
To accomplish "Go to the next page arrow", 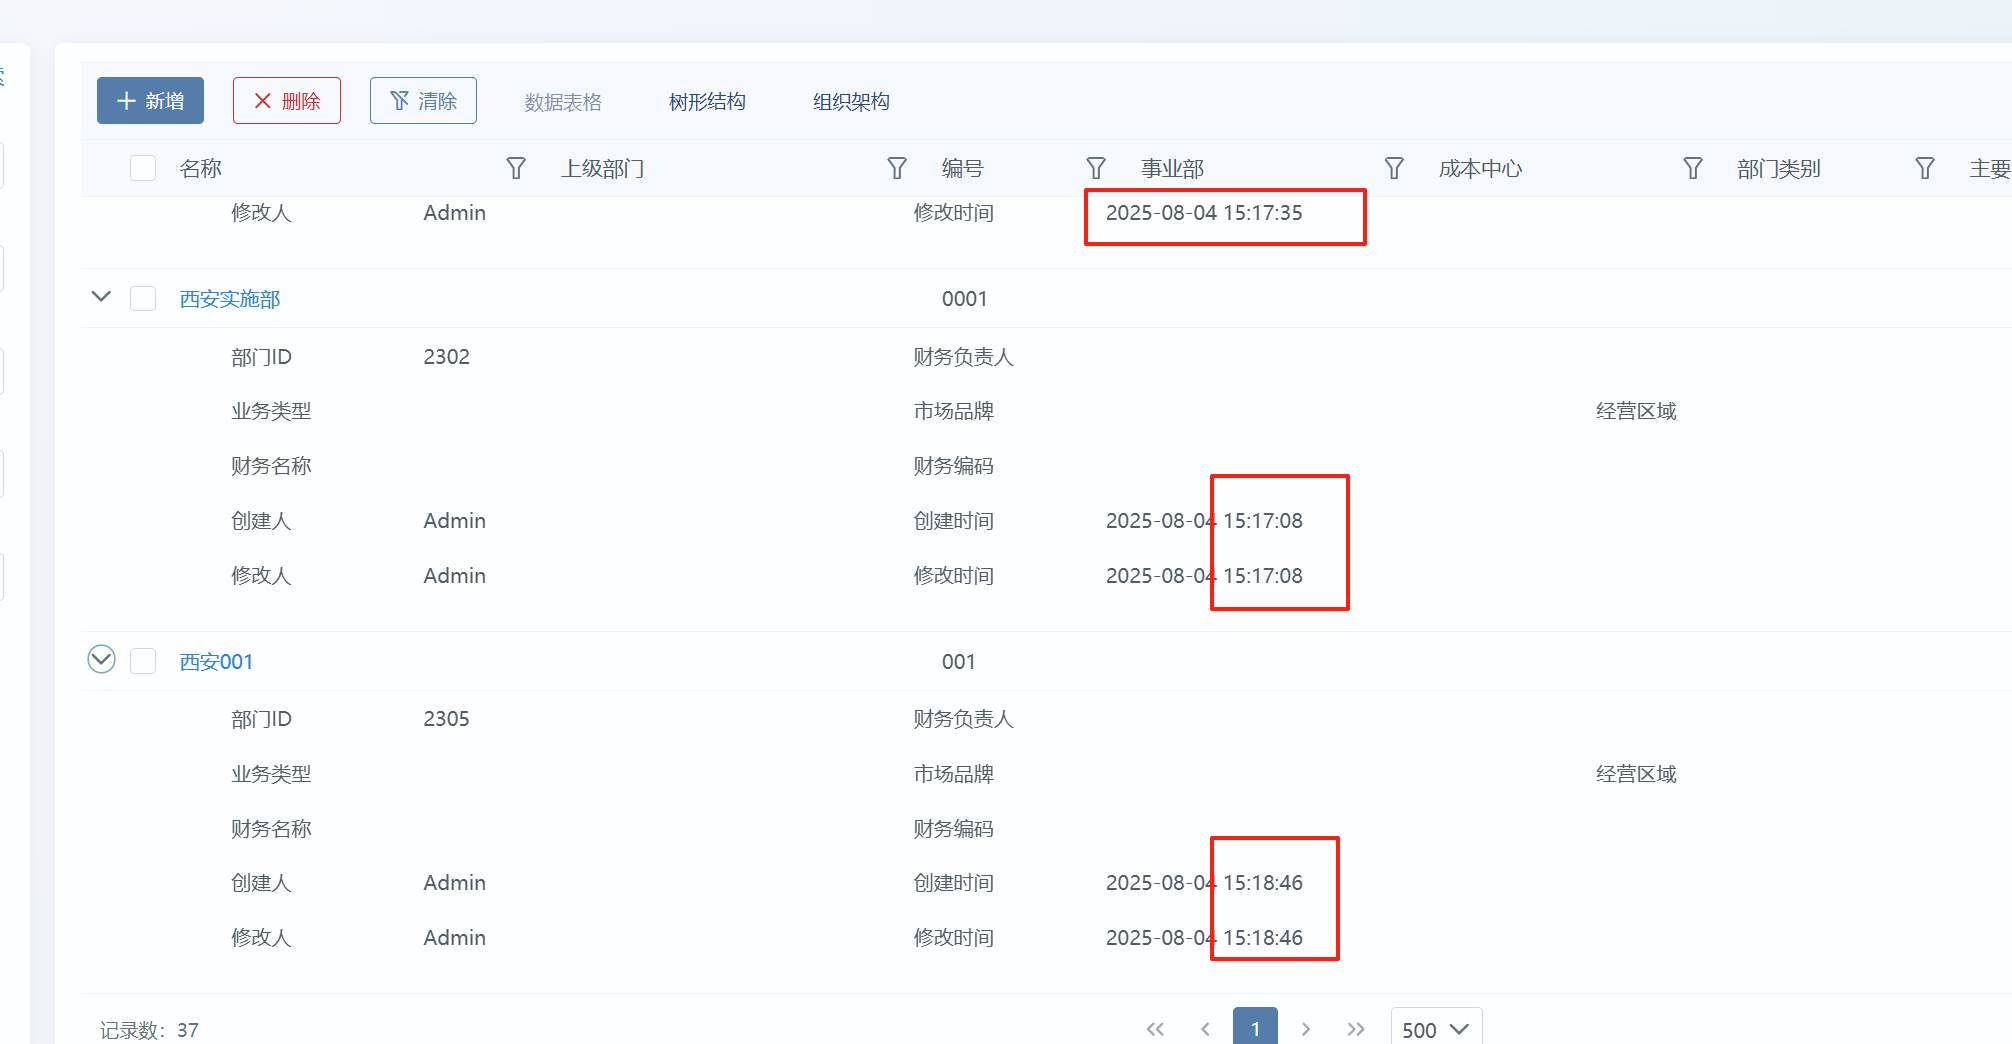I will pyautogui.click(x=1306, y=1029).
